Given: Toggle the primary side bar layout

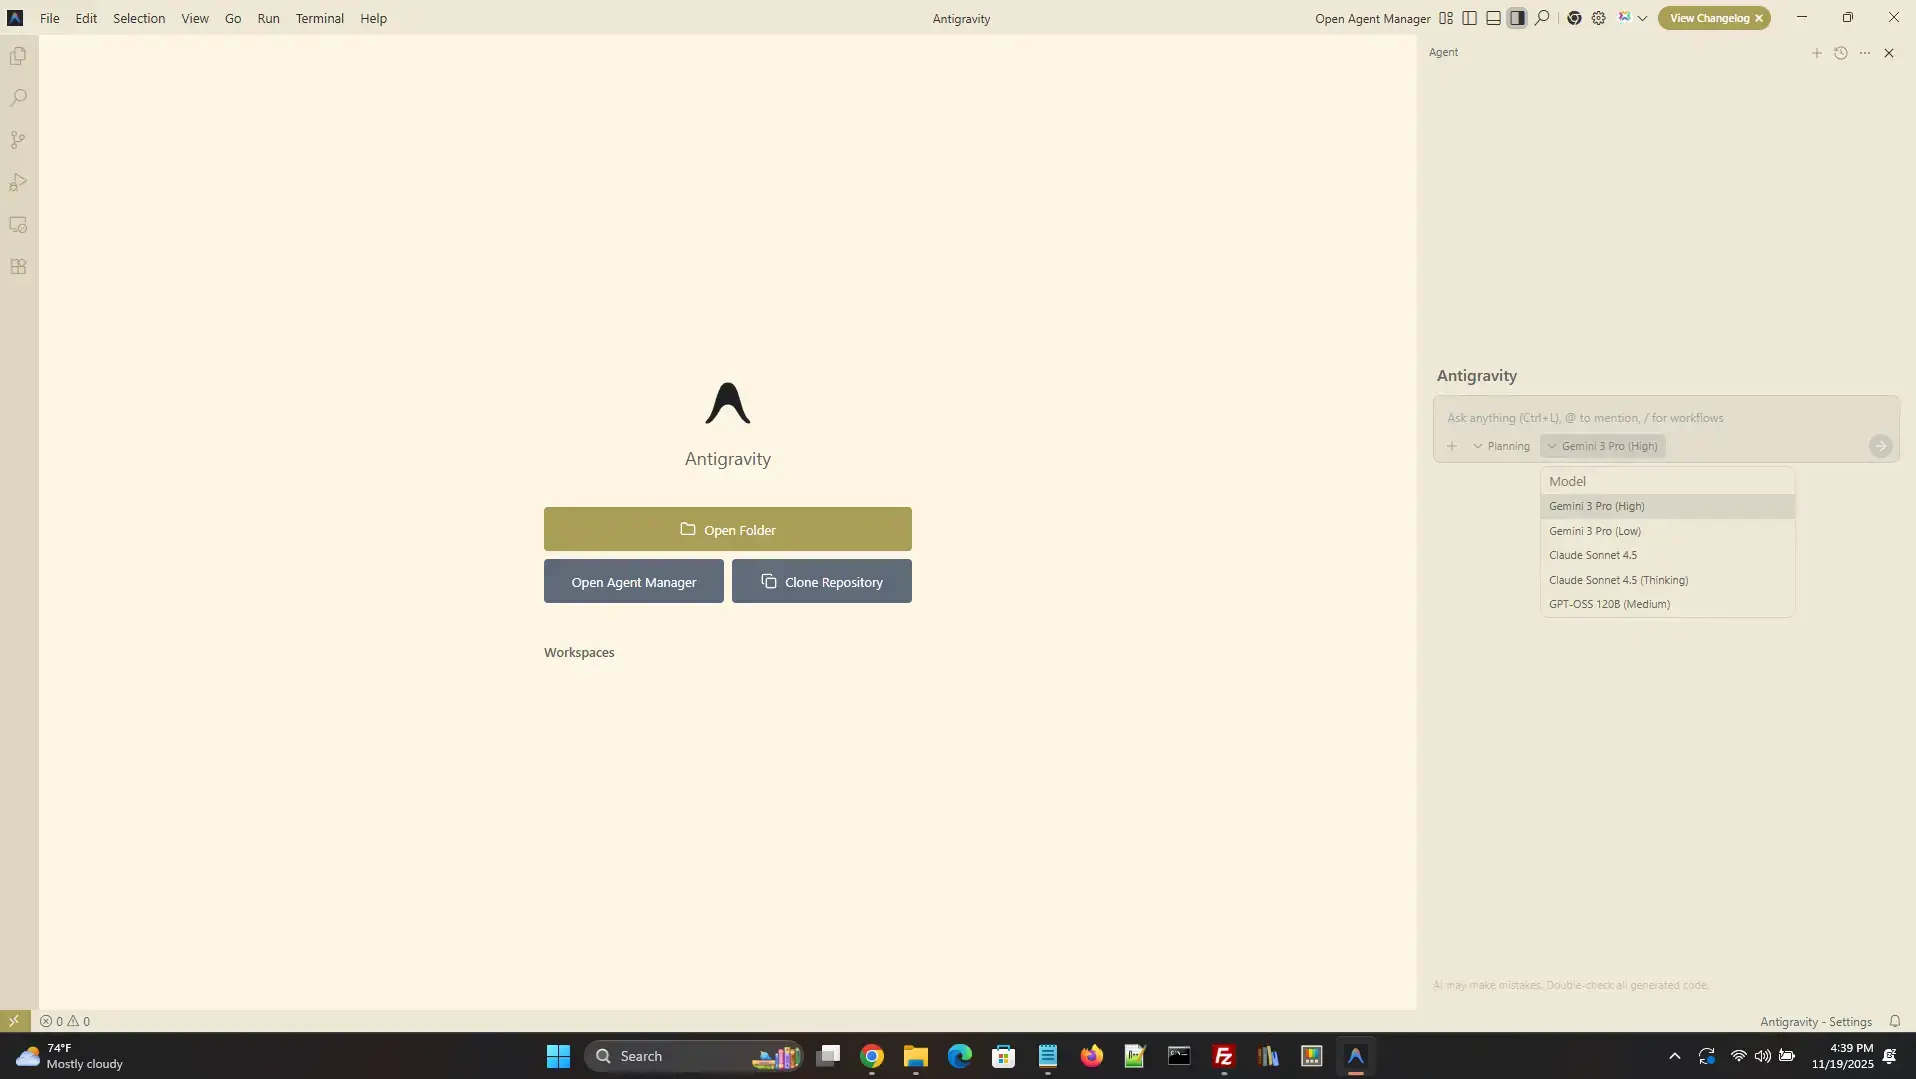Looking at the screenshot, I should click(1469, 18).
